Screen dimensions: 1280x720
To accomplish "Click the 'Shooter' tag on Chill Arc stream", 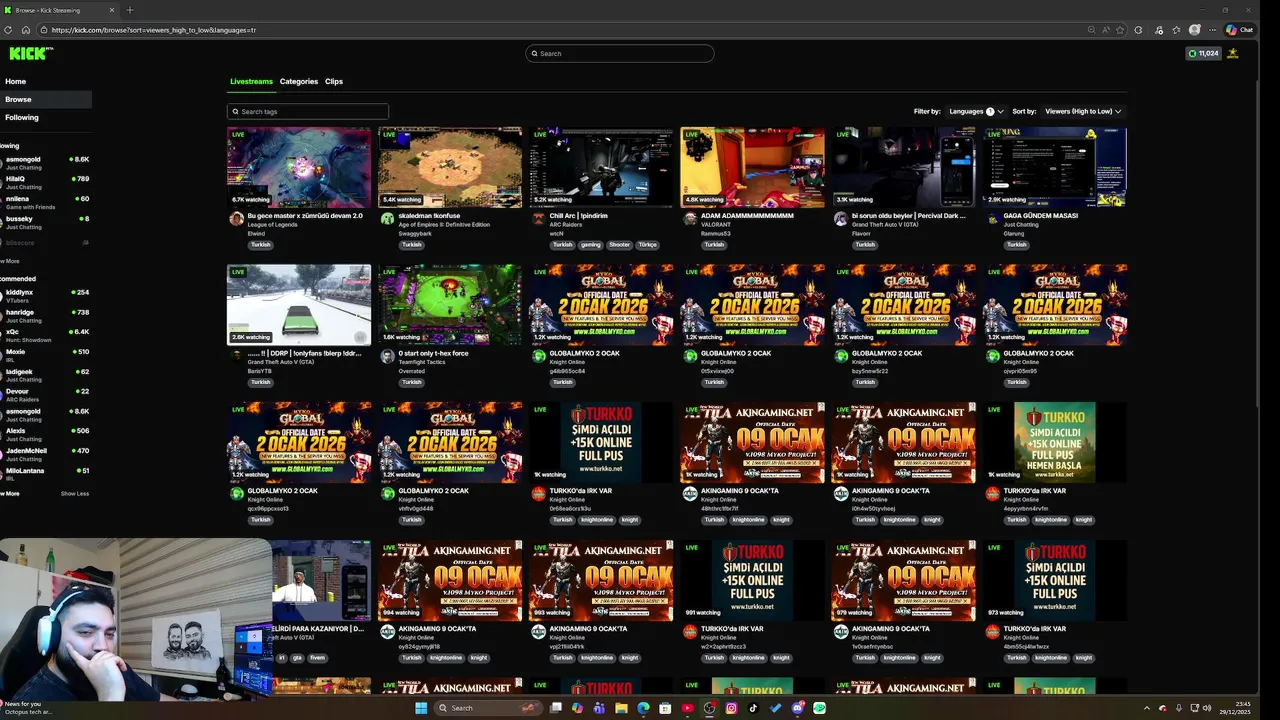I will pyautogui.click(x=620, y=244).
